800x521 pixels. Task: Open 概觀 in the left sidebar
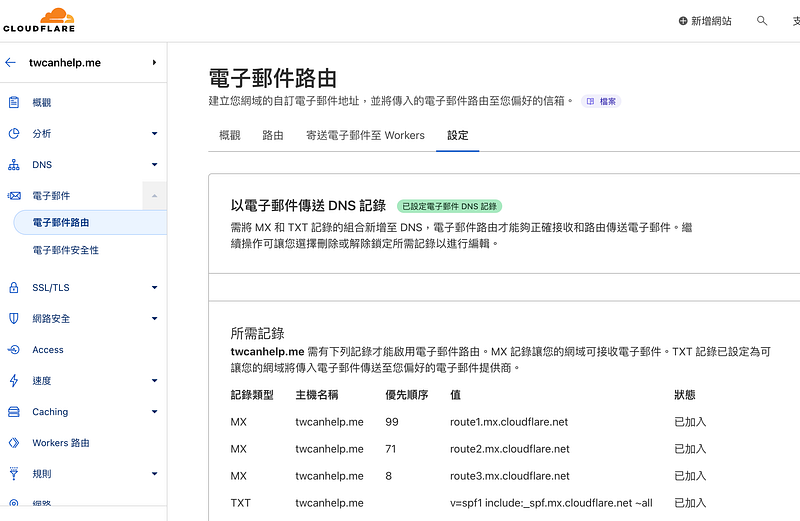point(41,103)
